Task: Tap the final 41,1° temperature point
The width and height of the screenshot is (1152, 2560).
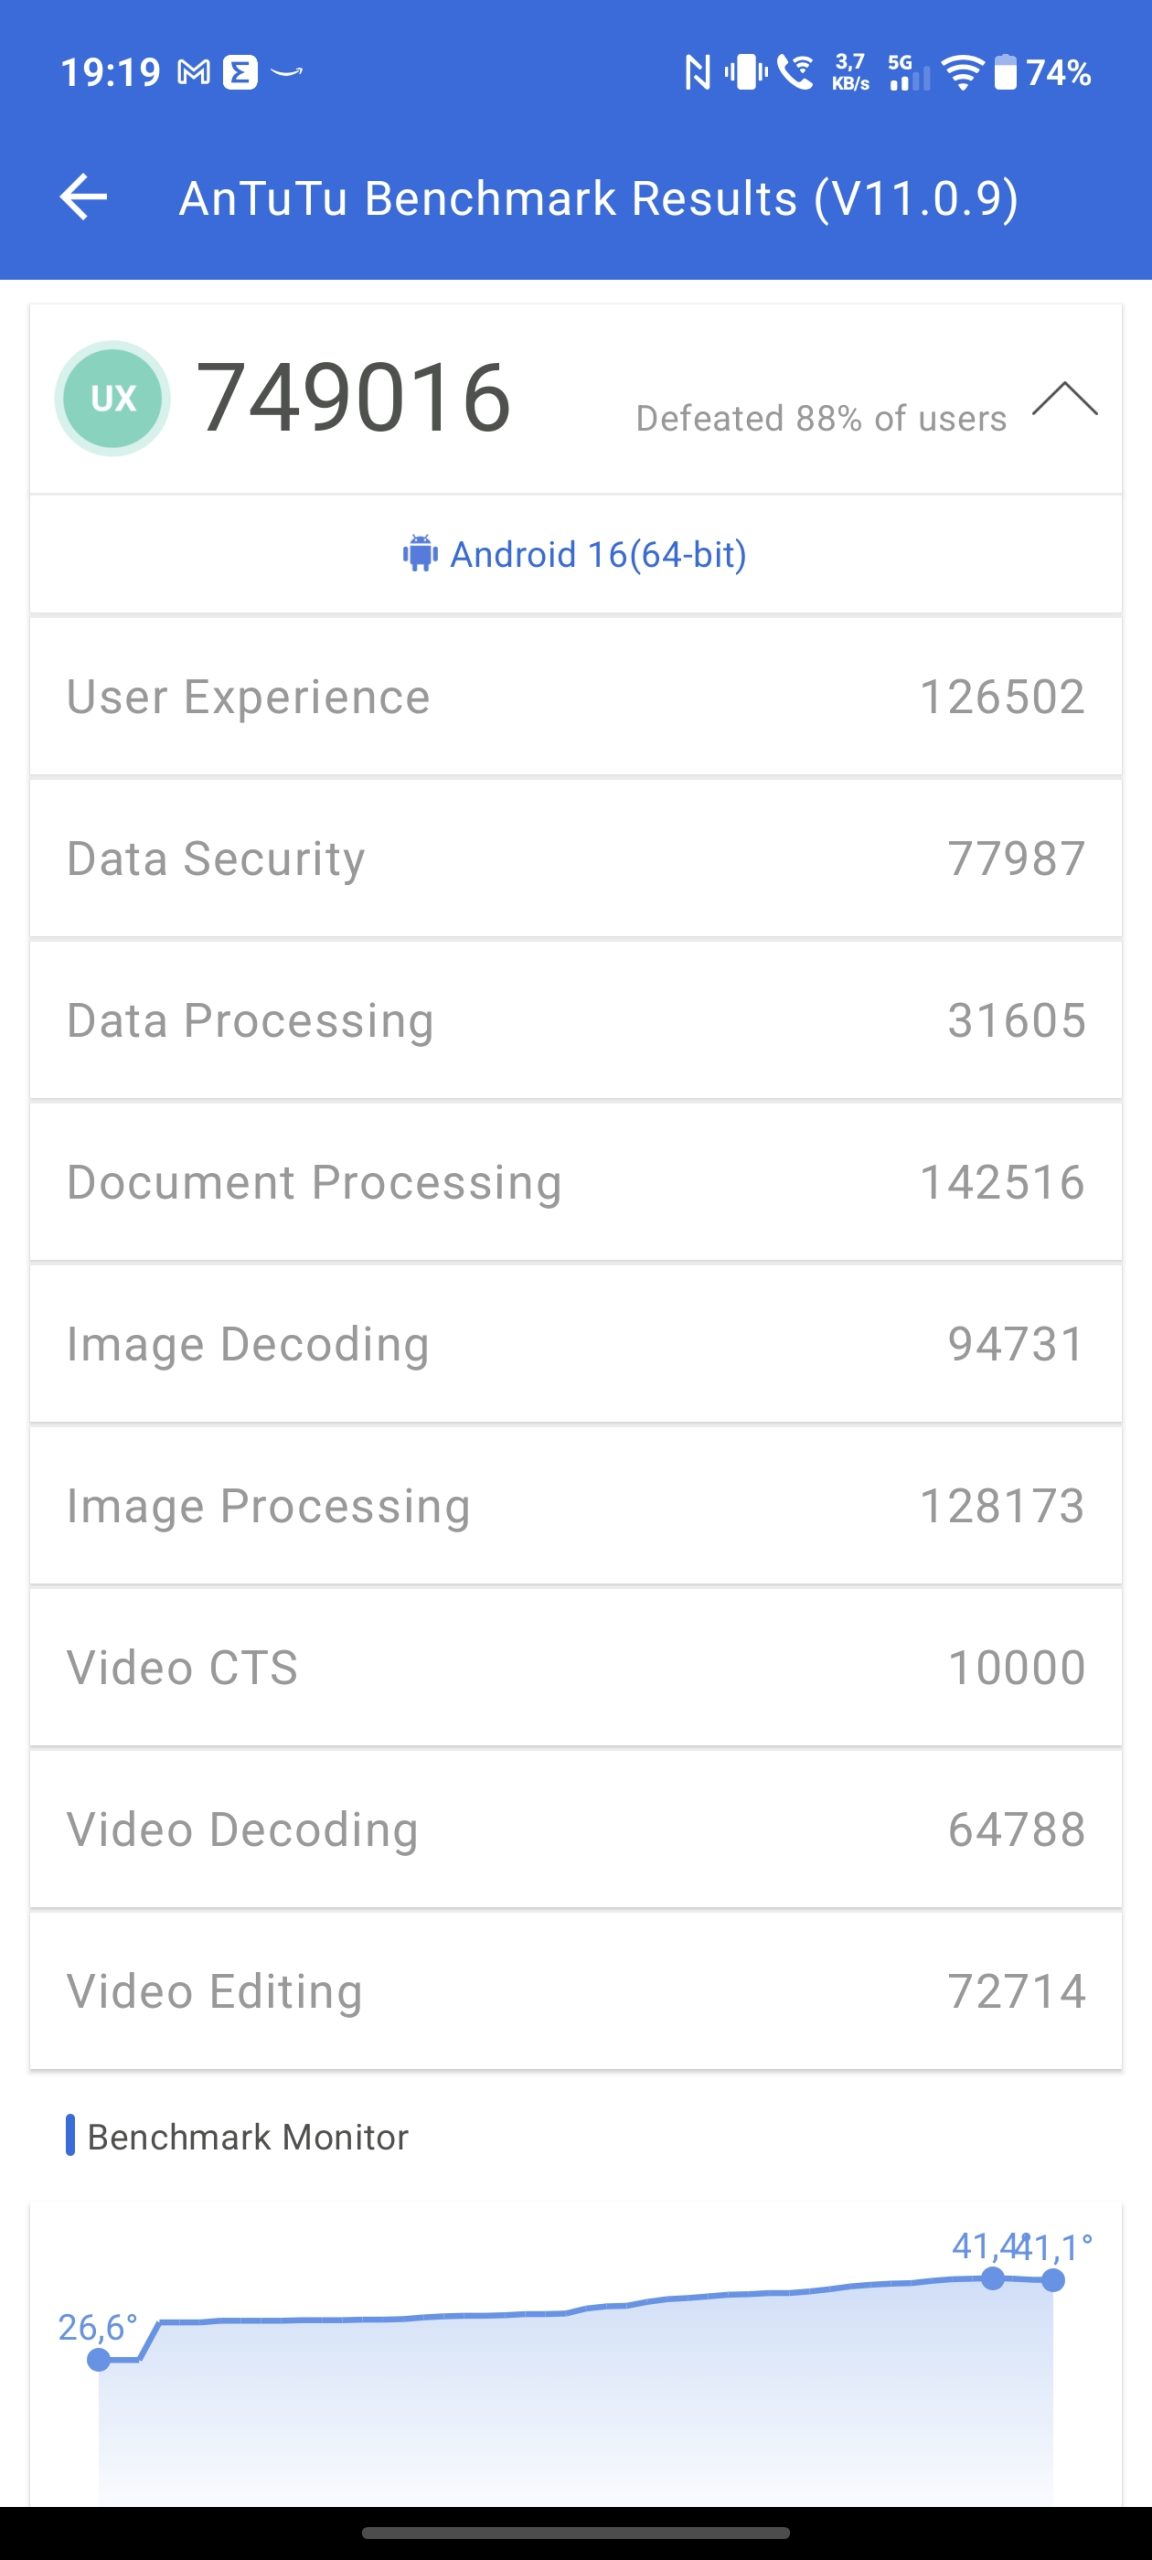Action: tap(1053, 2280)
